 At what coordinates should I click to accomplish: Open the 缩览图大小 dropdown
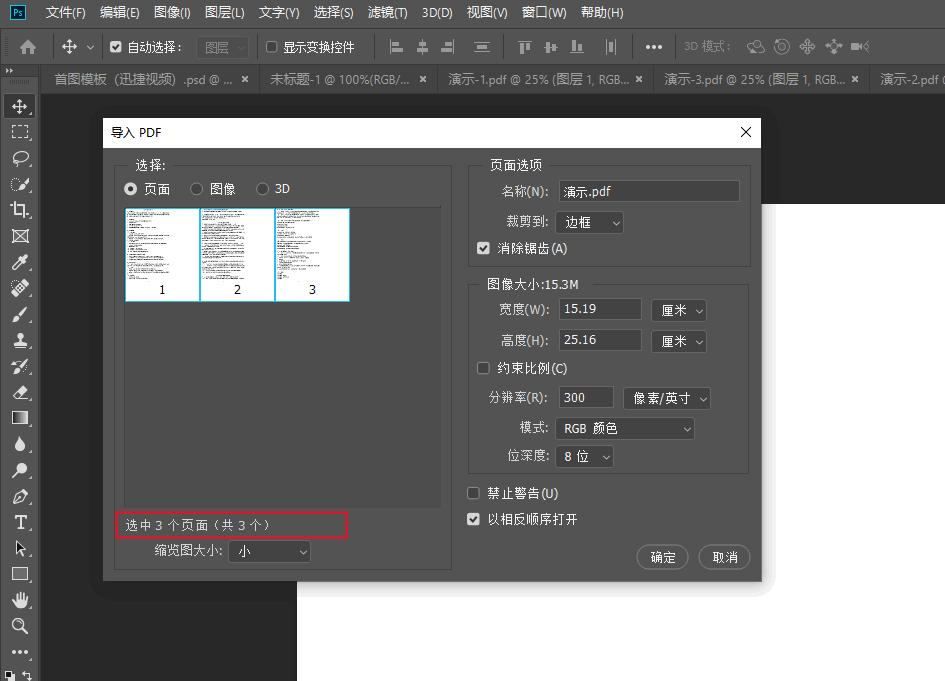pos(270,551)
